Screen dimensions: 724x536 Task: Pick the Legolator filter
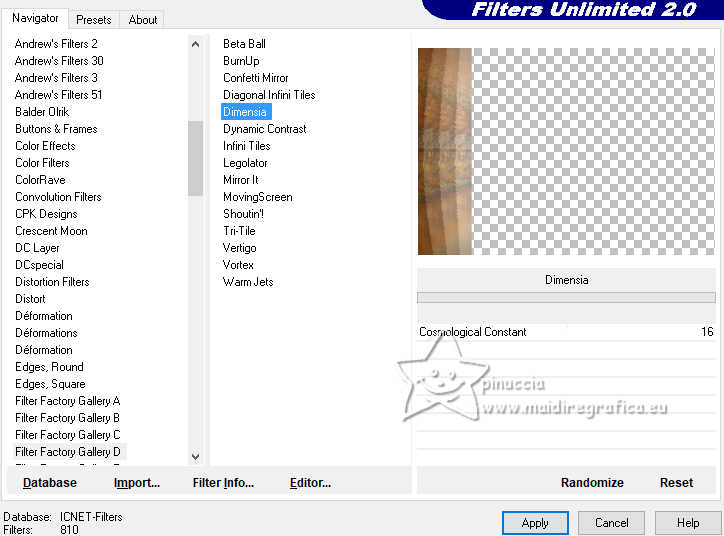pyautogui.click(x=245, y=163)
